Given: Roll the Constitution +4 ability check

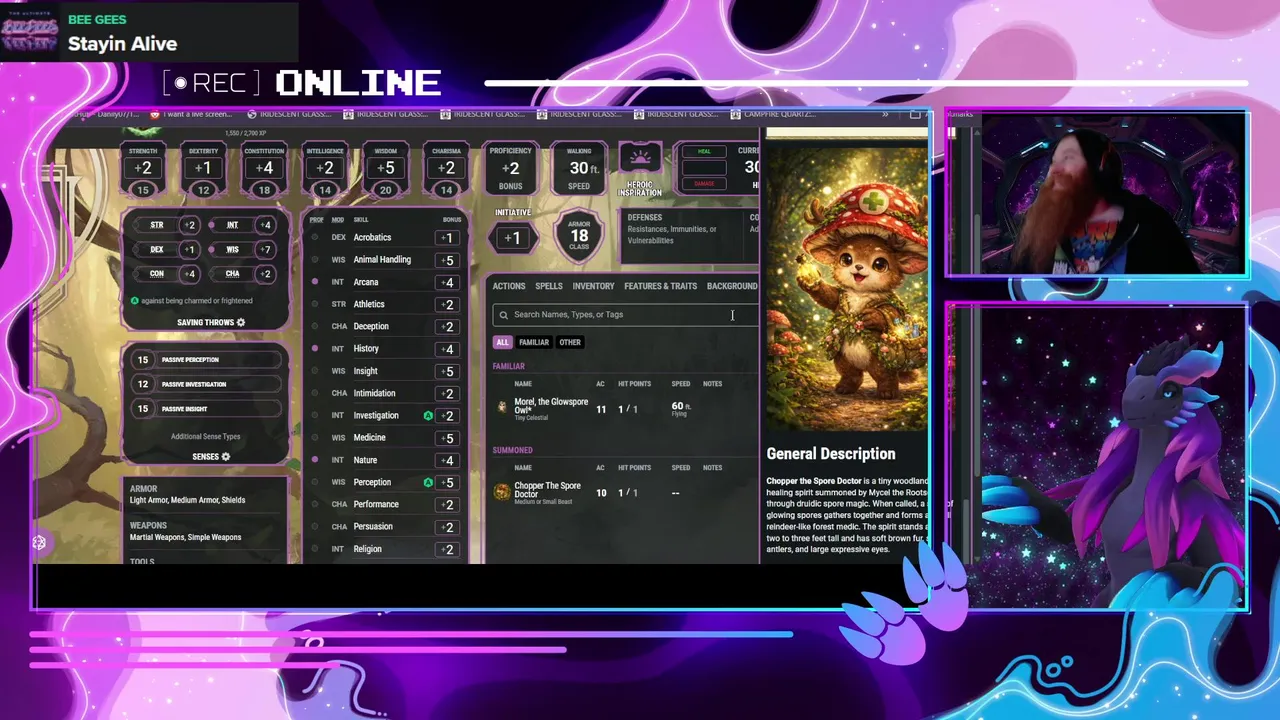Looking at the screenshot, I should pyautogui.click(x=264, y=168).
